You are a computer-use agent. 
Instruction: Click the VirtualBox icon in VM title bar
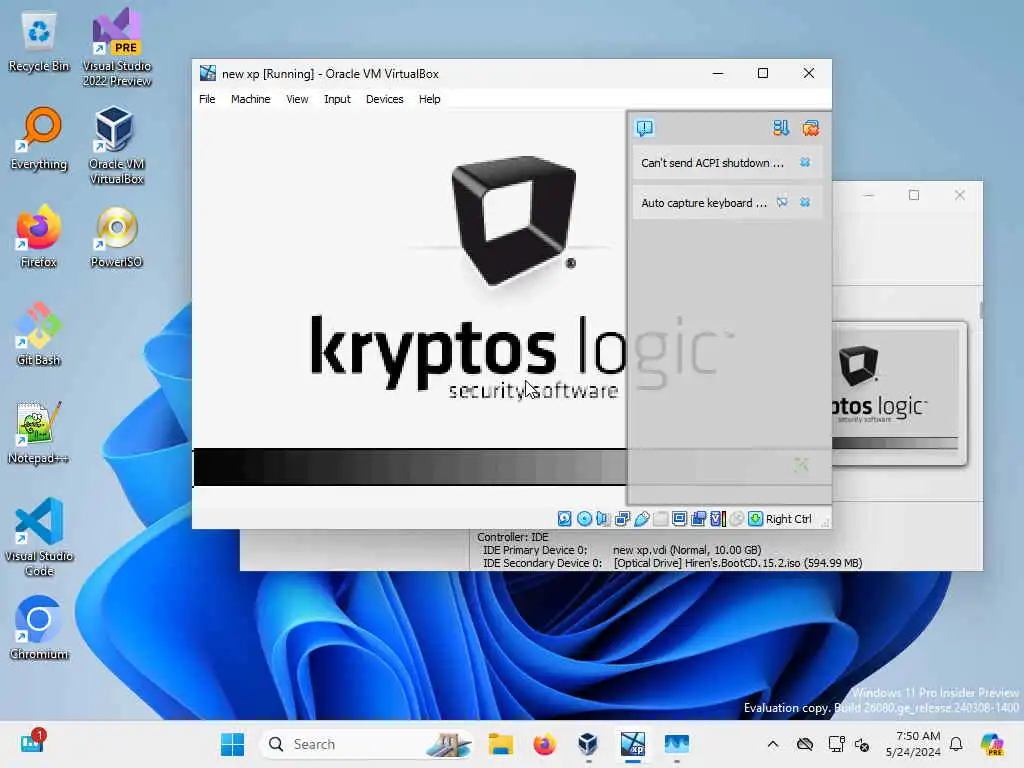208,73
